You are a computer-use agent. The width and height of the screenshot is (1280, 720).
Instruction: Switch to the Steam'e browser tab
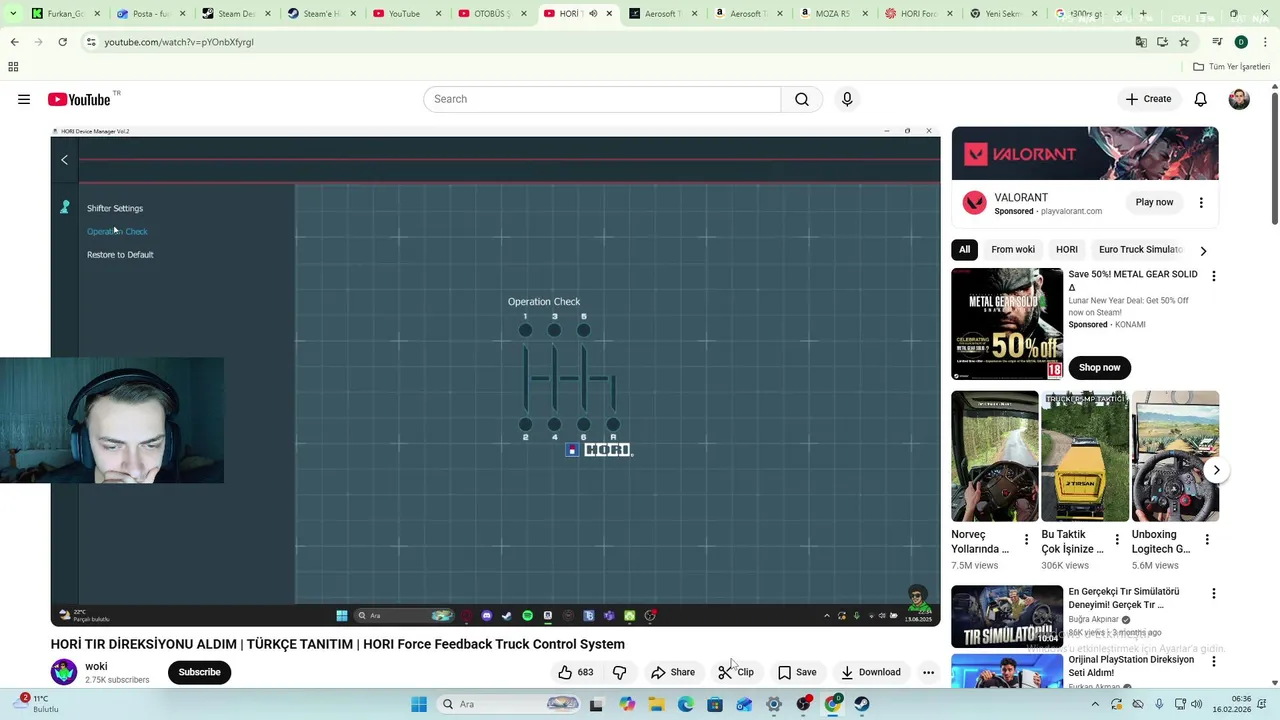pos(323,14)
